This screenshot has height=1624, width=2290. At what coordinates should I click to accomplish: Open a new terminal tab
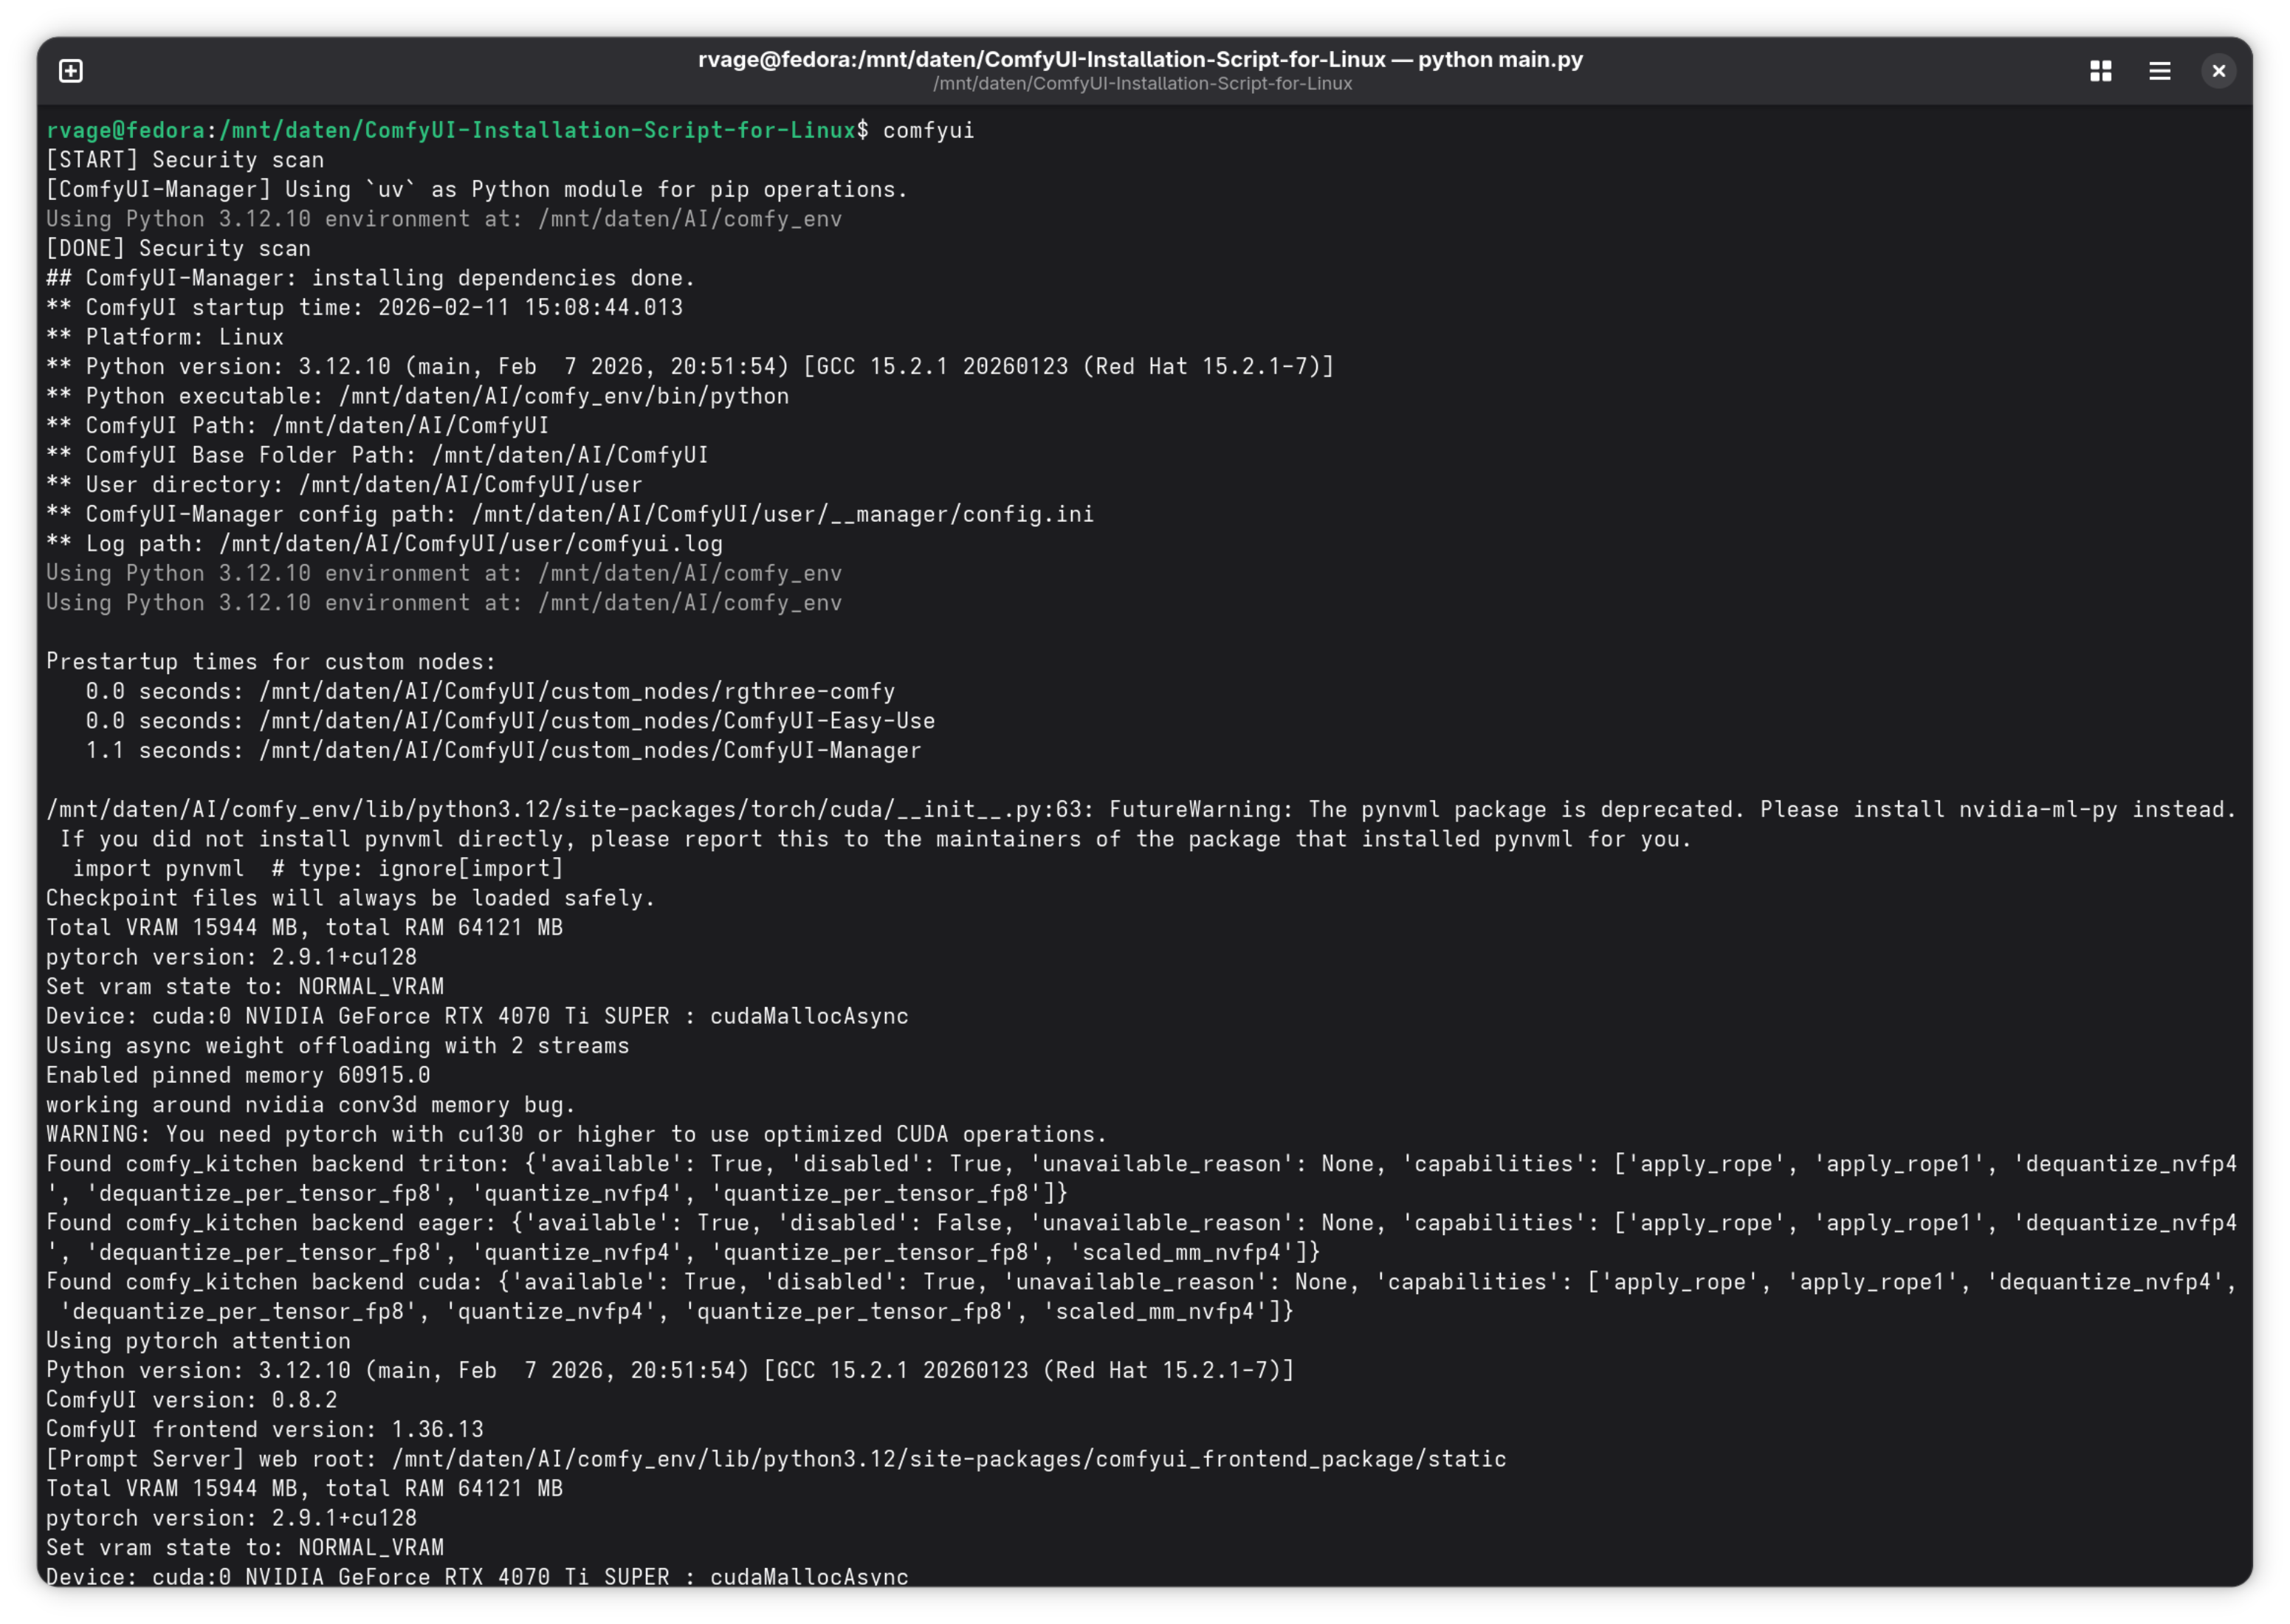tap(71, 71)
